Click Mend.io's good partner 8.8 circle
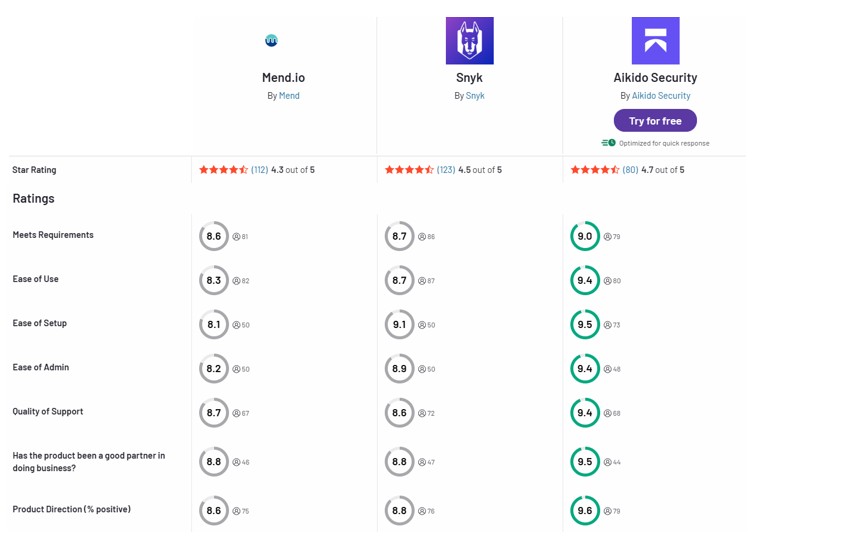Image resolution: width=859 pixels, height=552 pixels. click(214, 462)
